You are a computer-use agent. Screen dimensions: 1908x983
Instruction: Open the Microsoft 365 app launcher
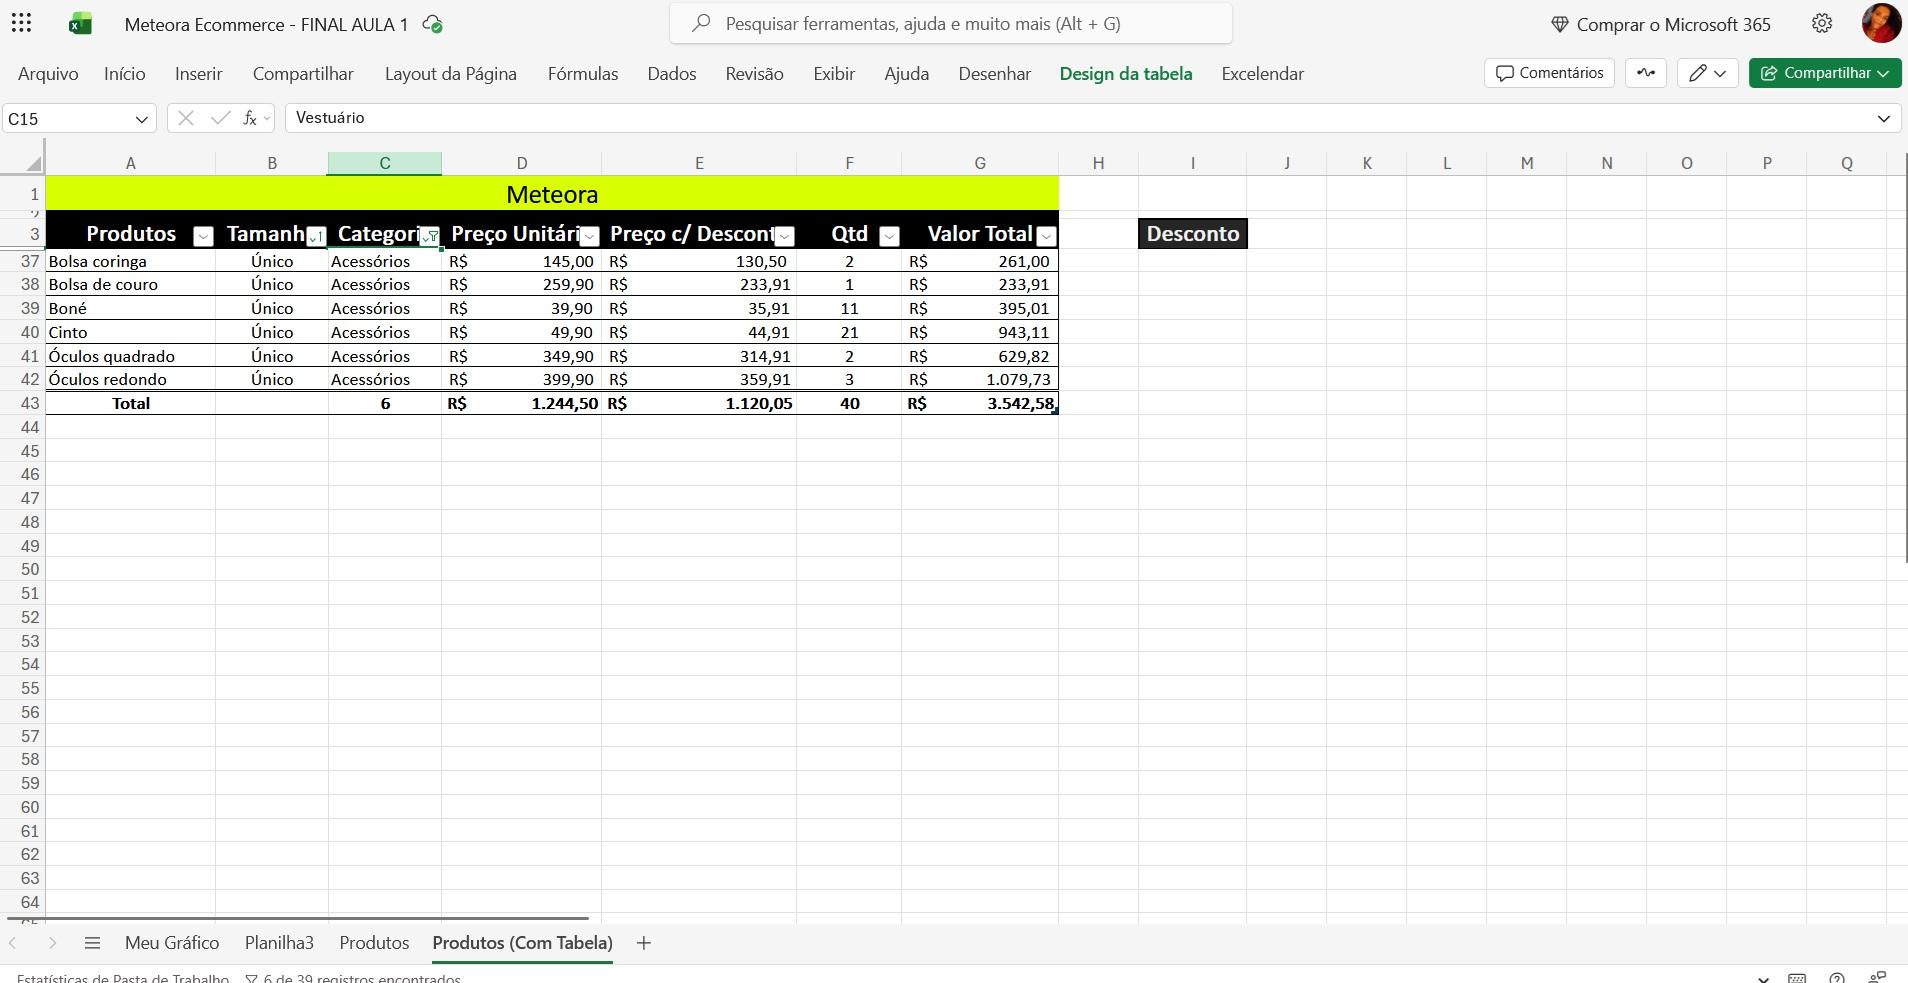pyautogui.click(x=21, y=24)
